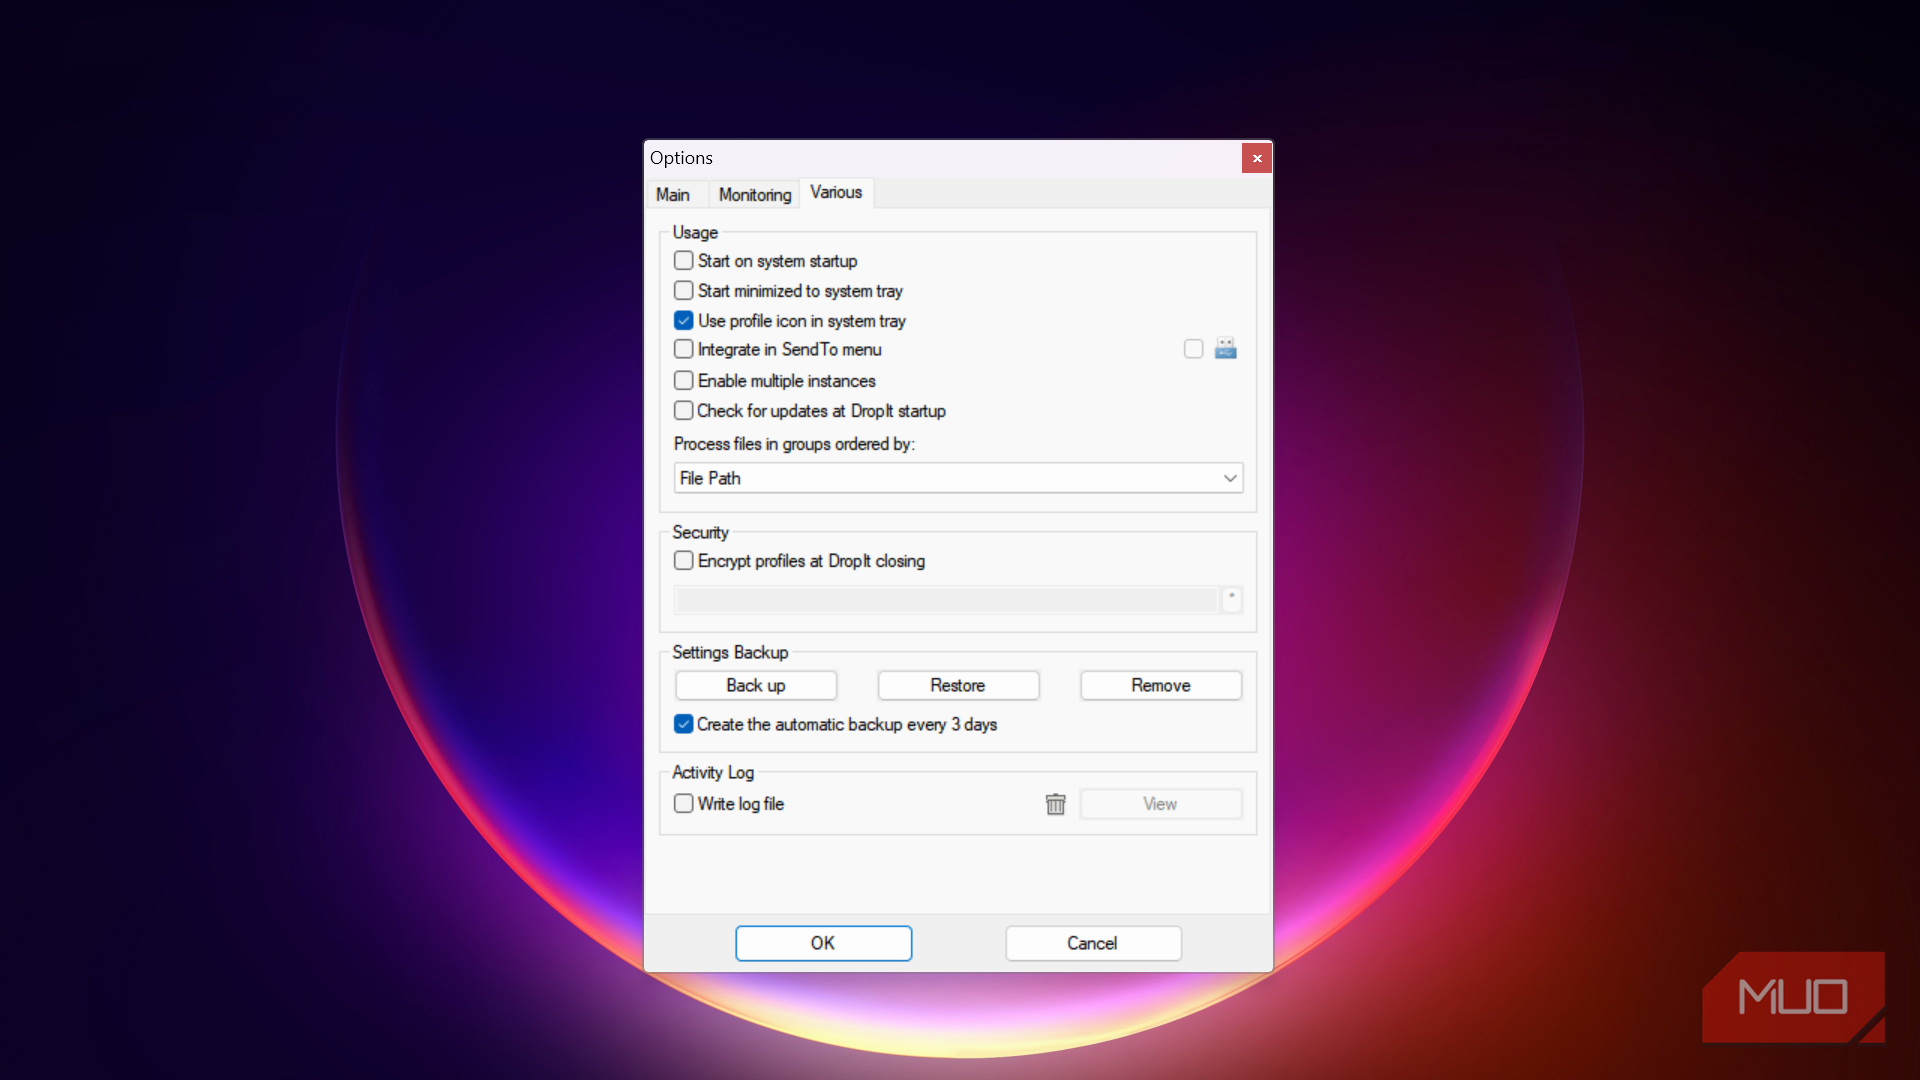Click the password reveal icon in Security
The image size is (1920, 1080).
[1232, 599]
